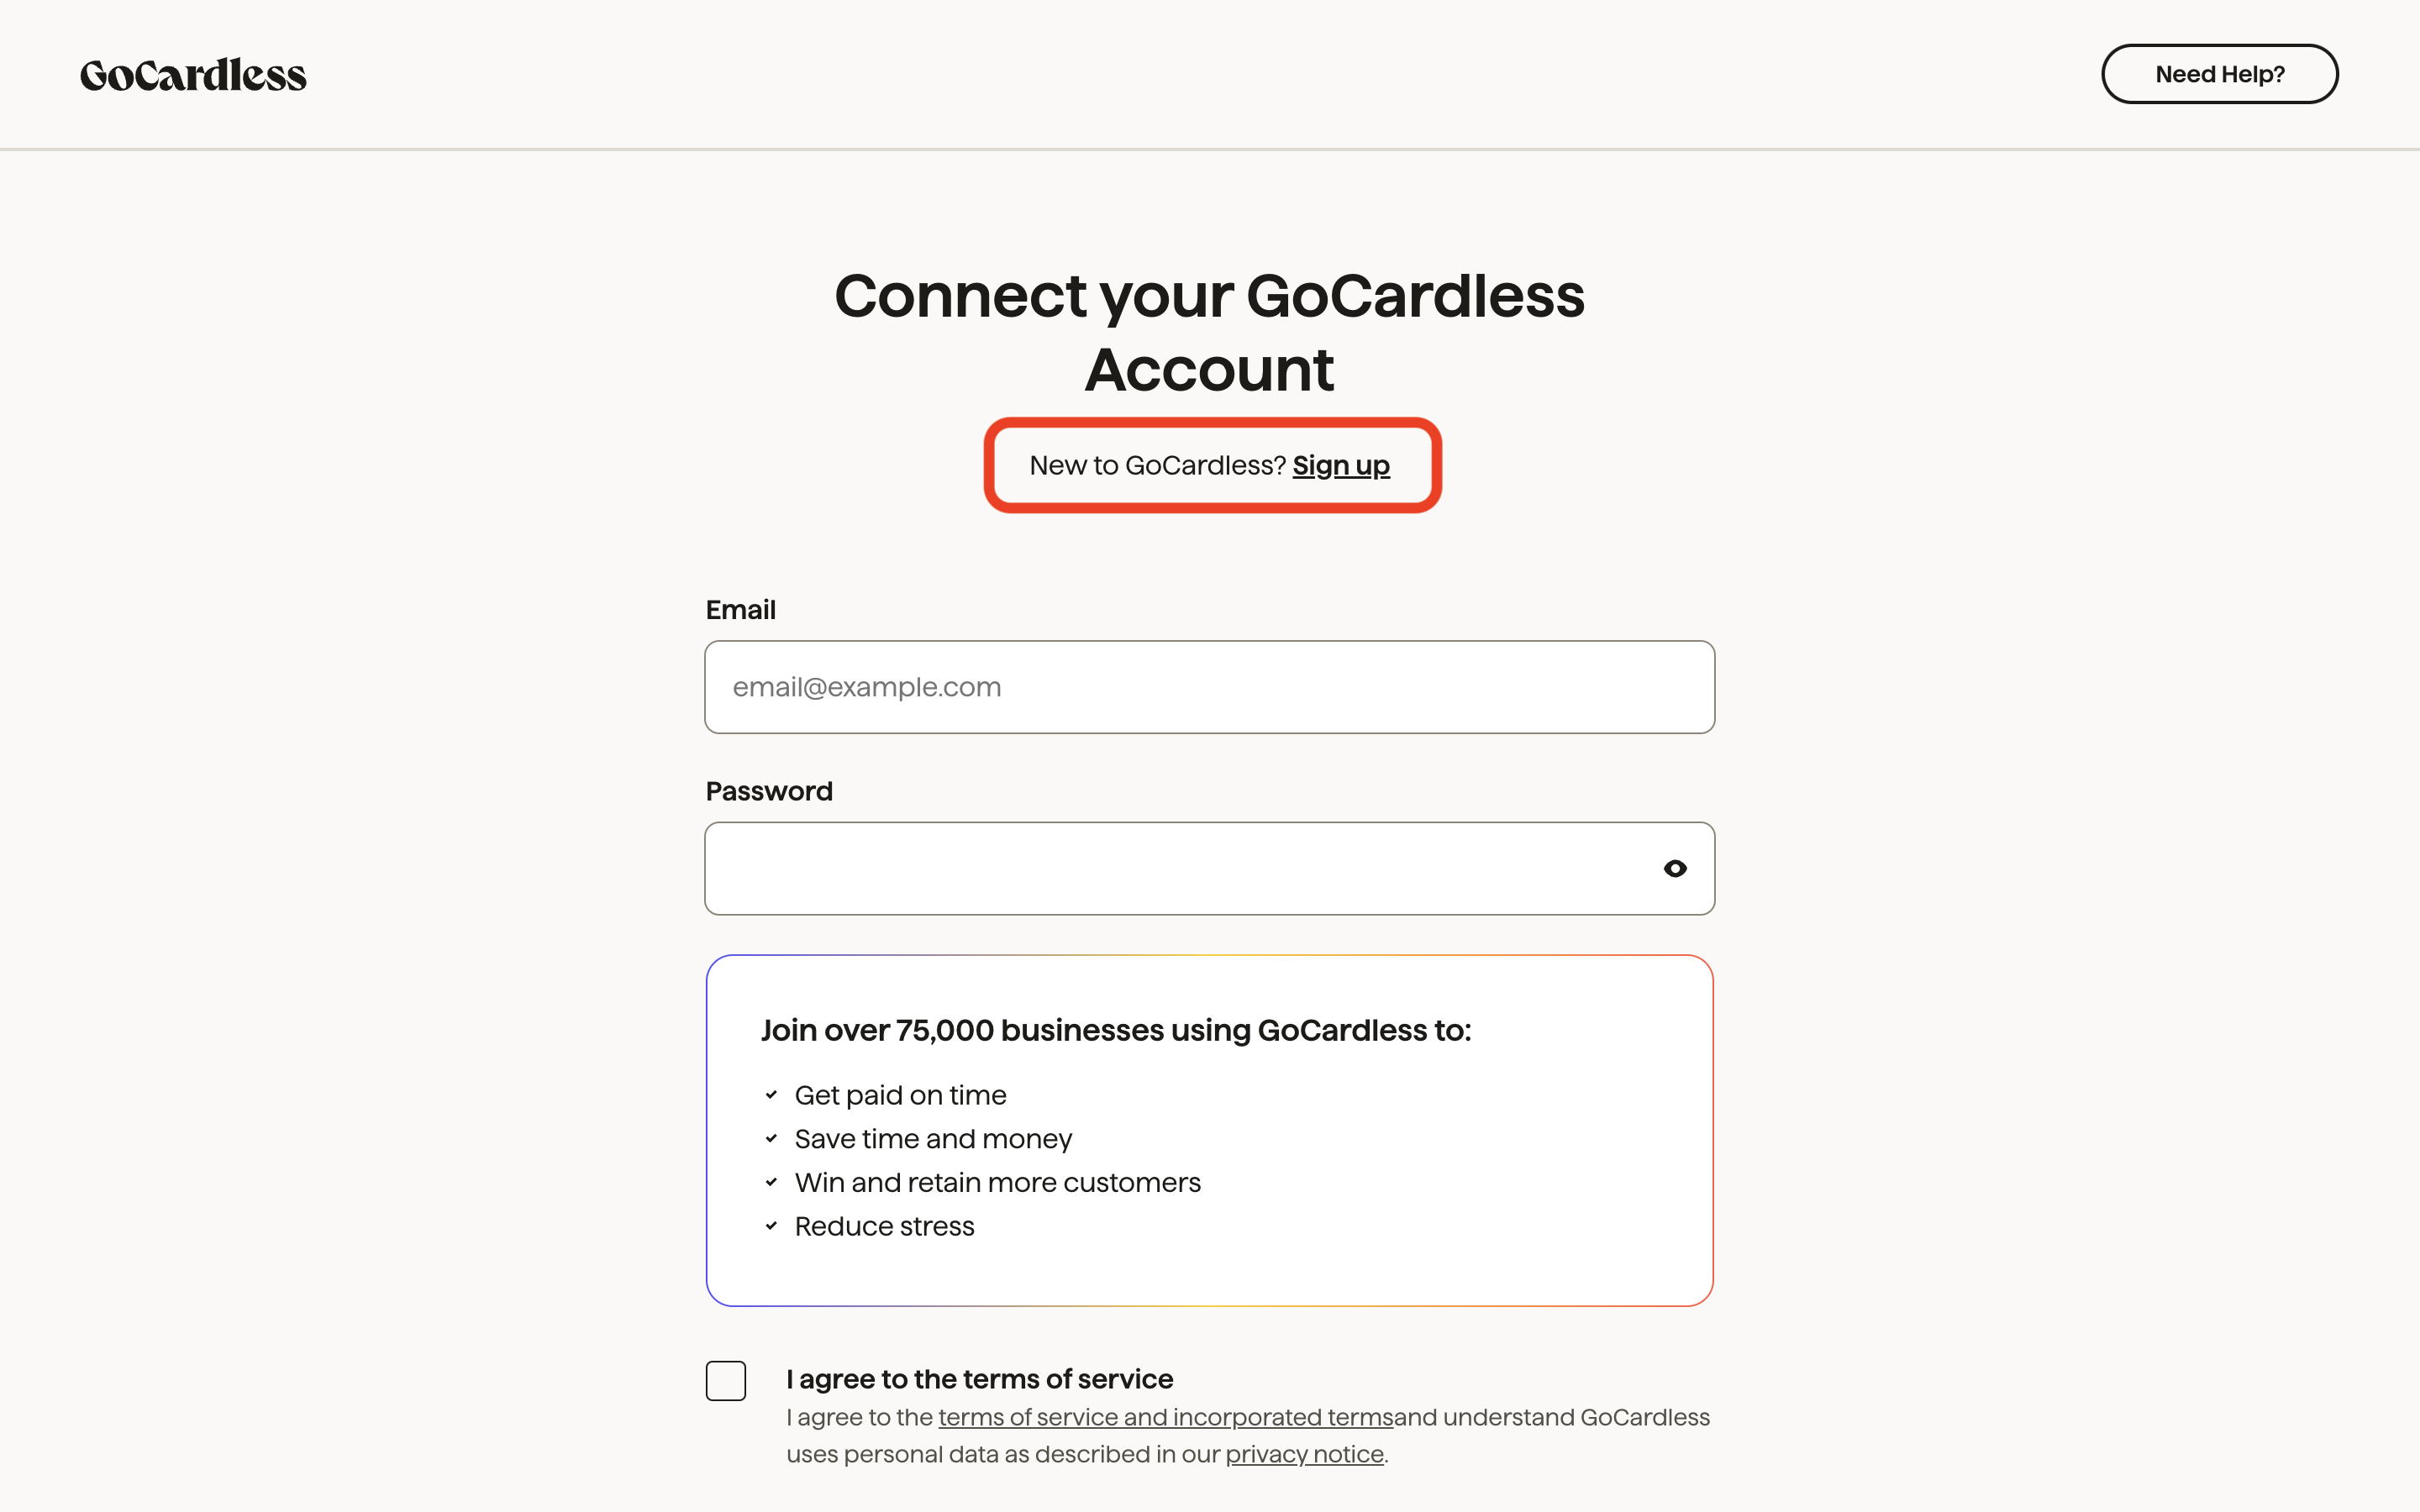This screenshot has width=2420, height=1512.
Task: Open the Sign up link
Action: 1341,465
